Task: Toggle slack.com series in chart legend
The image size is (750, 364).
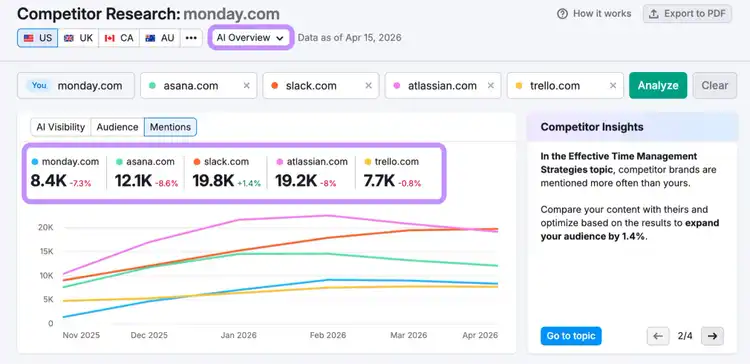Action: pos(221,162)
